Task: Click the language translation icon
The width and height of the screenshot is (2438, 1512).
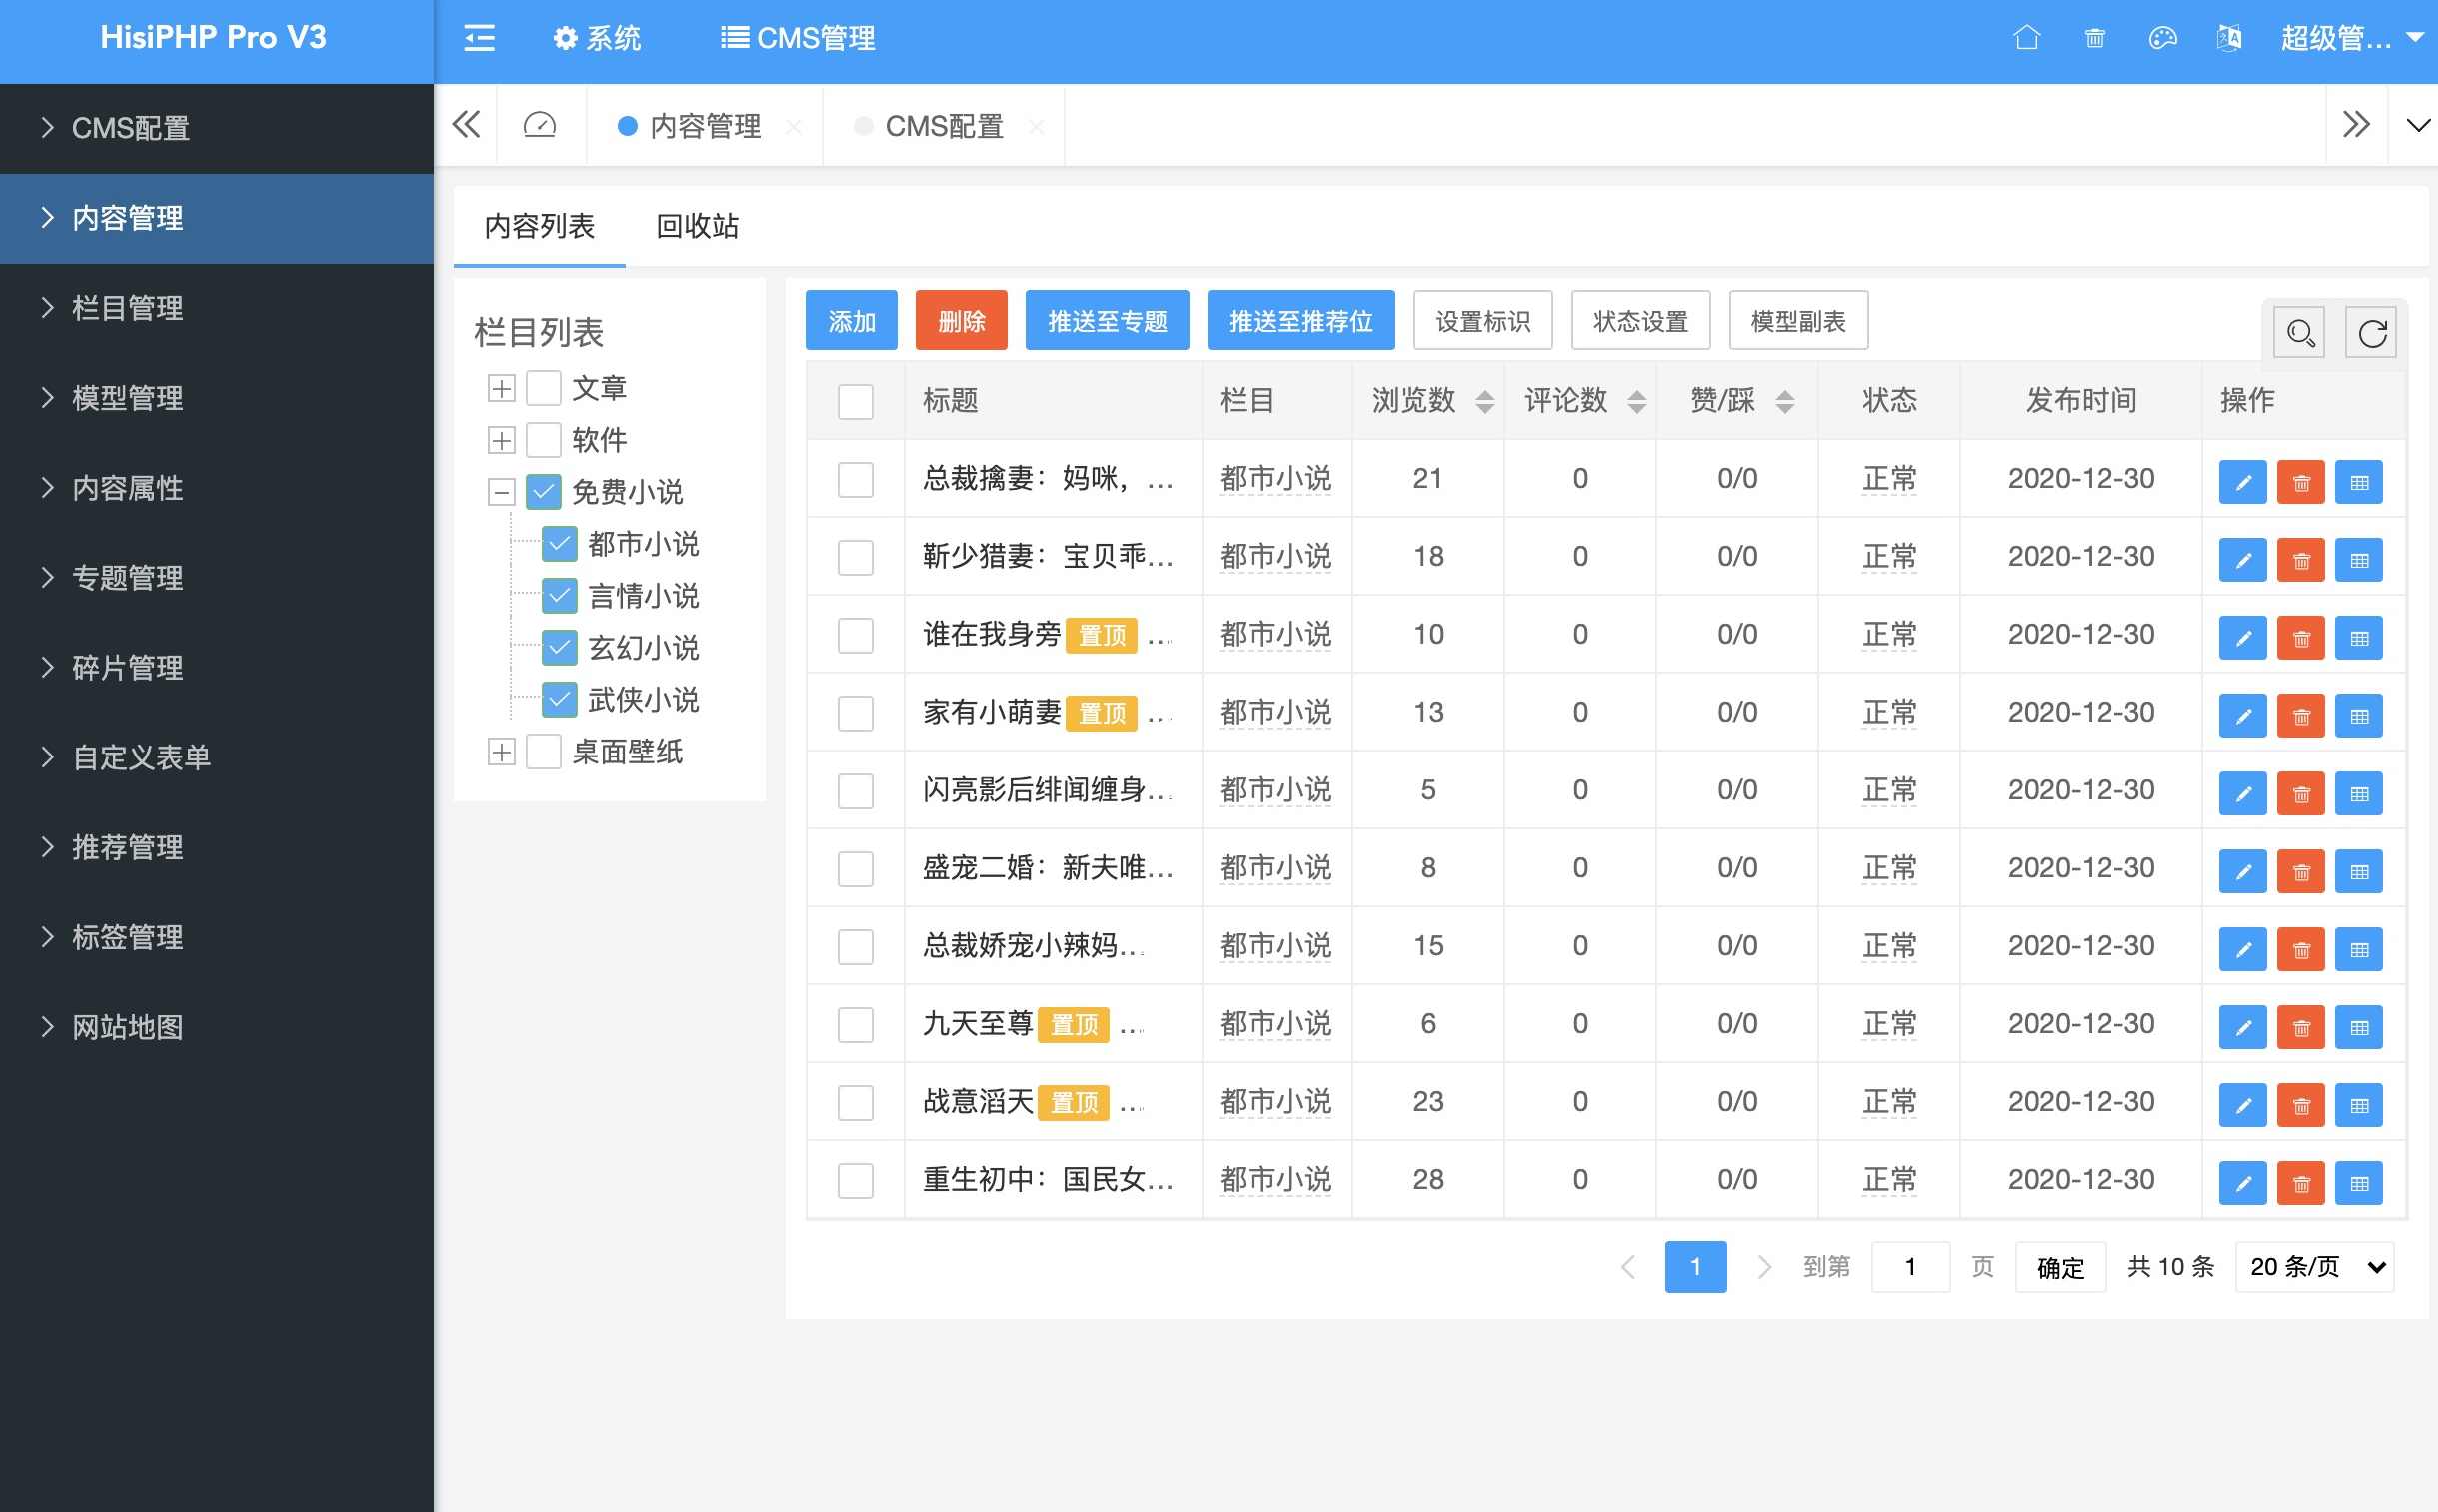Action: [x=2229, y=38]
